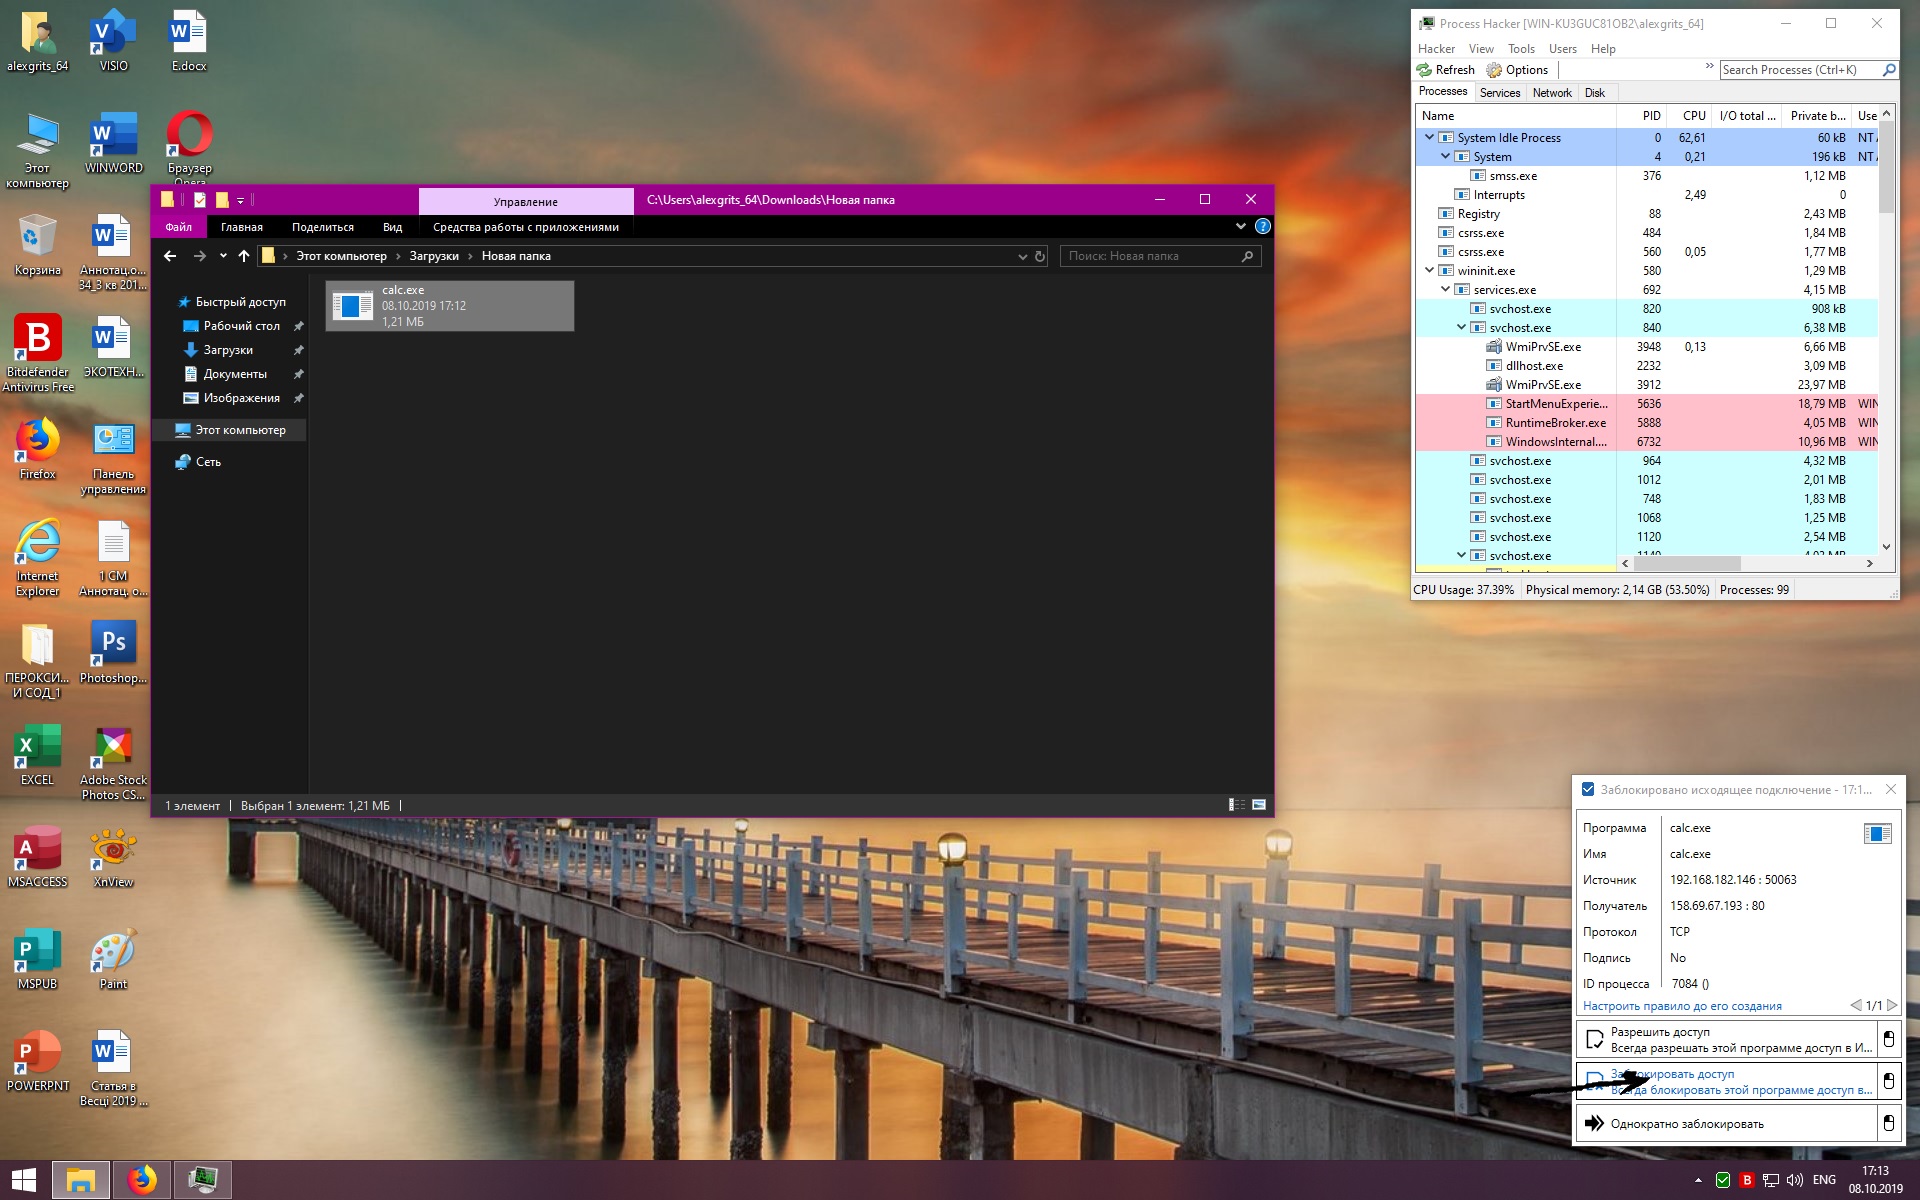Open the Tools menu in Process Hacker
1920x1200 pixels.
(x=1520, y=49)
